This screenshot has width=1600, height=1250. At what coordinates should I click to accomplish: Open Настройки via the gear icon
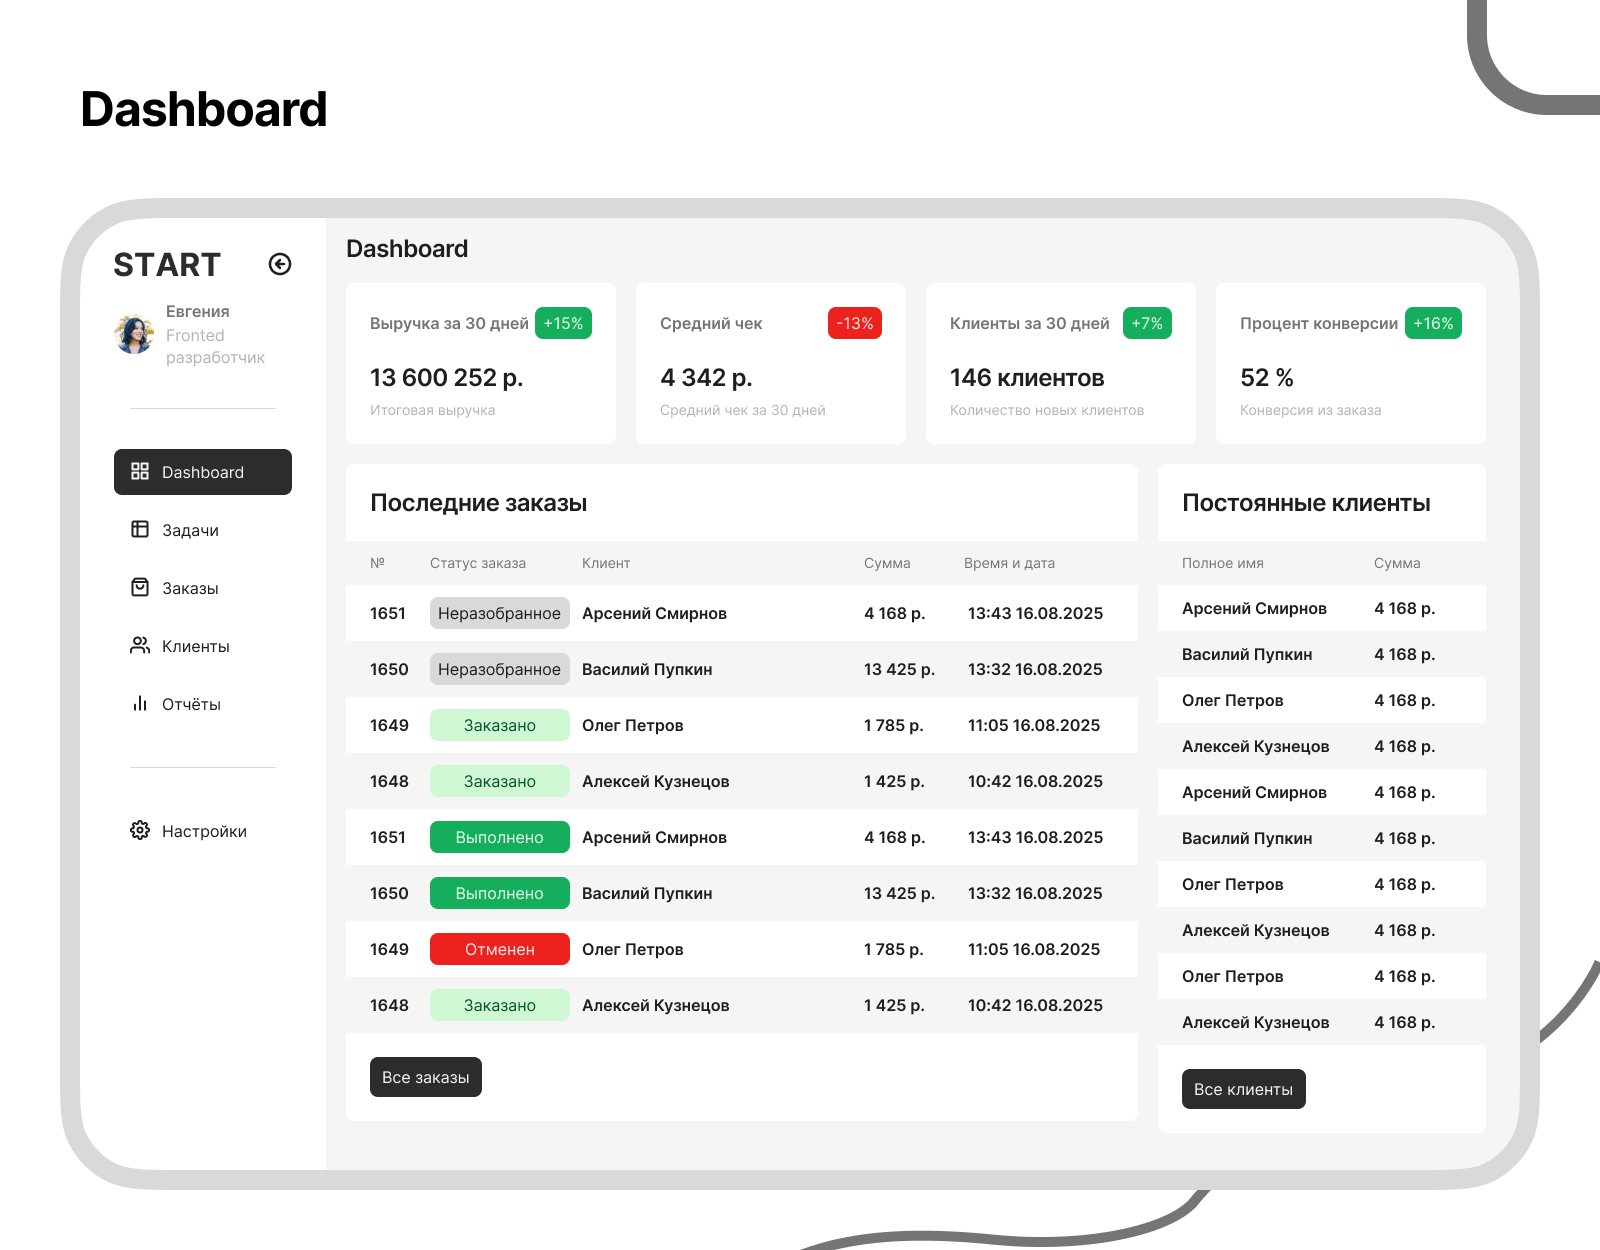tap(140, 830)
